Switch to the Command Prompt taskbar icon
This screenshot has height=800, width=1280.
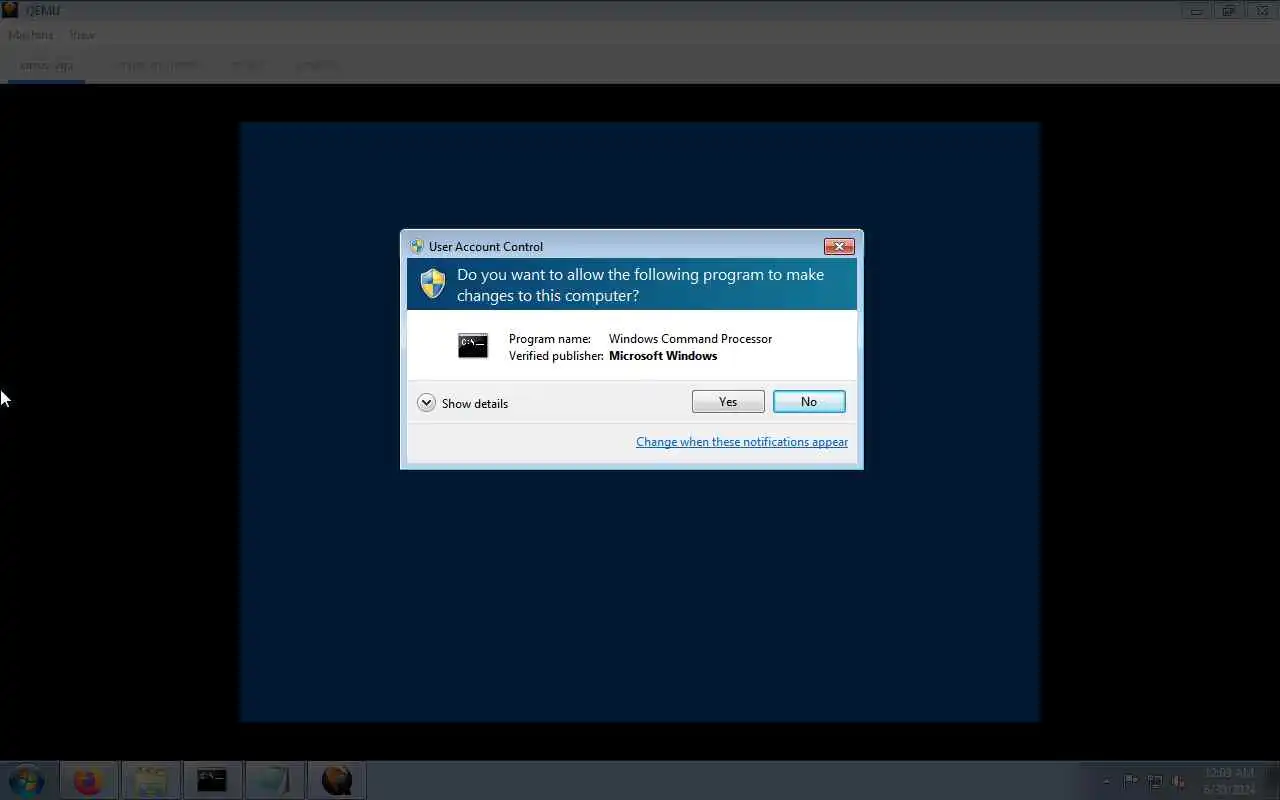tap(212, 780)
